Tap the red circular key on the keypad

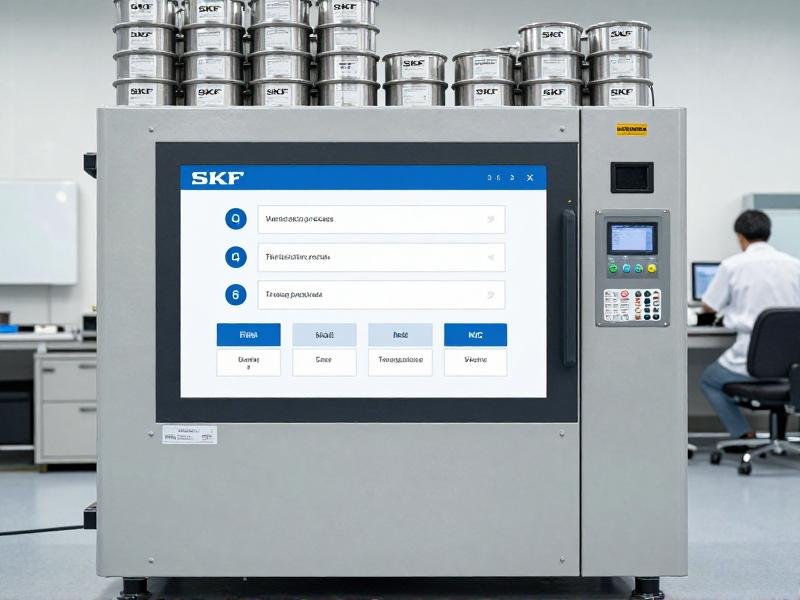pyautogui.click(x=626, y=294)
